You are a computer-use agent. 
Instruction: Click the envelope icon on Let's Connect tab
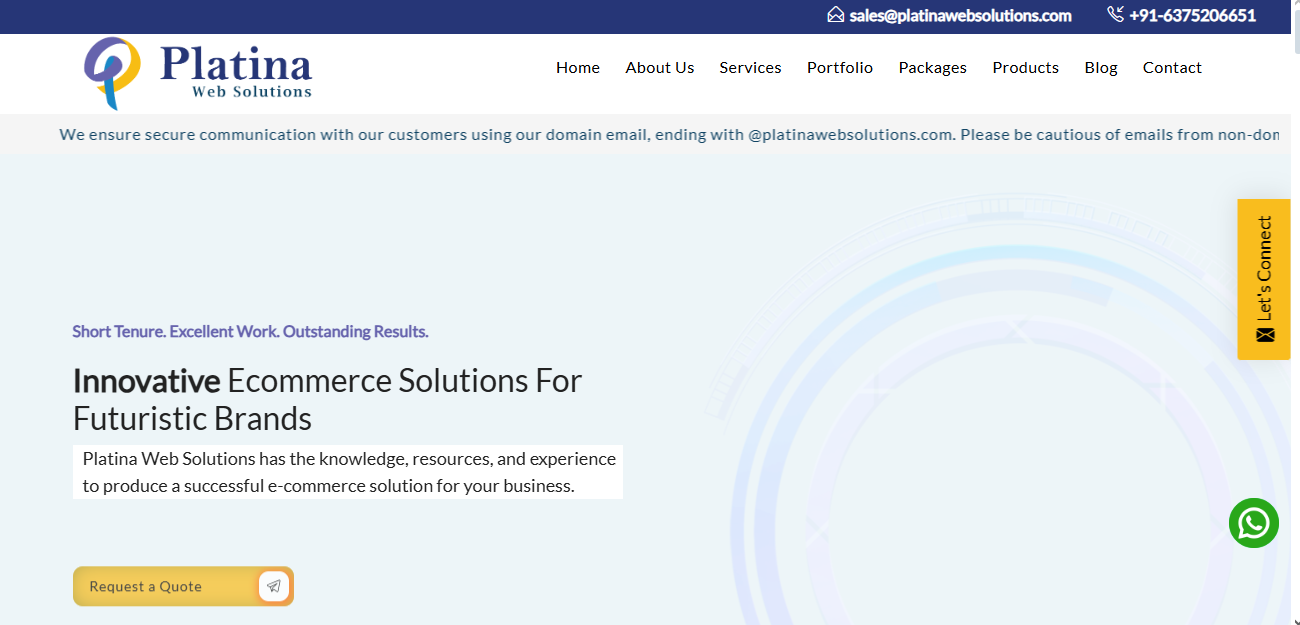pos(1265,335)
